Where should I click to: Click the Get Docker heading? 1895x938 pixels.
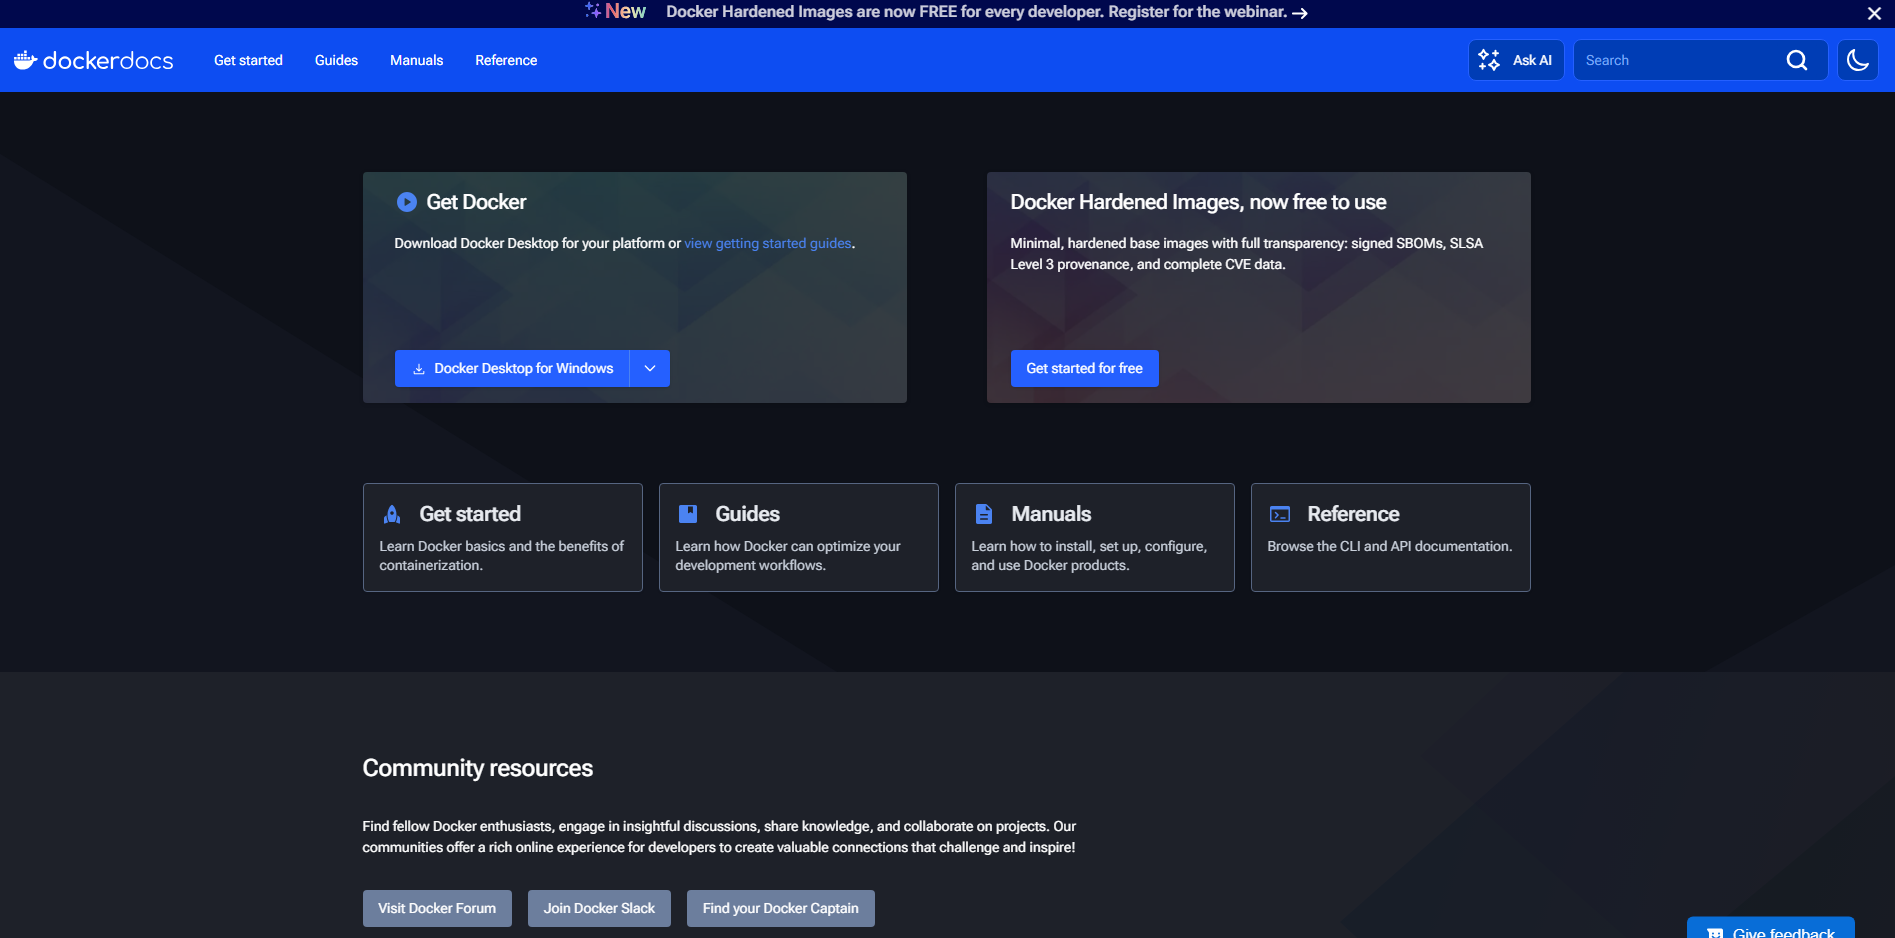(x=476, y=202)
